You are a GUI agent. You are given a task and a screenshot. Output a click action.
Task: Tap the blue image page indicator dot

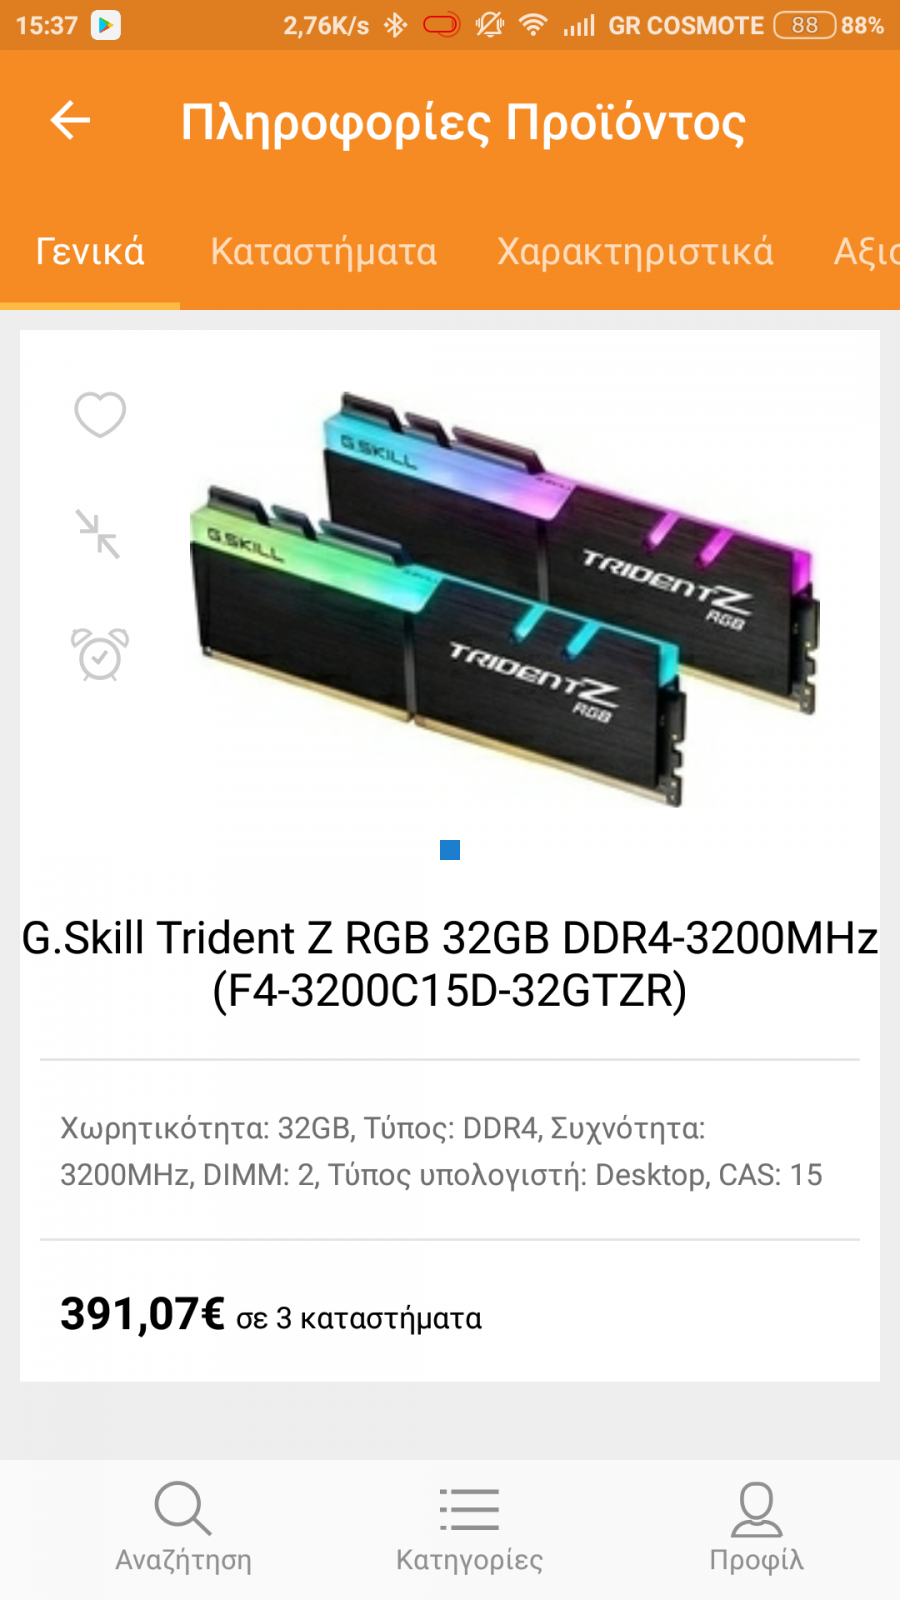(x=450, y=850)
